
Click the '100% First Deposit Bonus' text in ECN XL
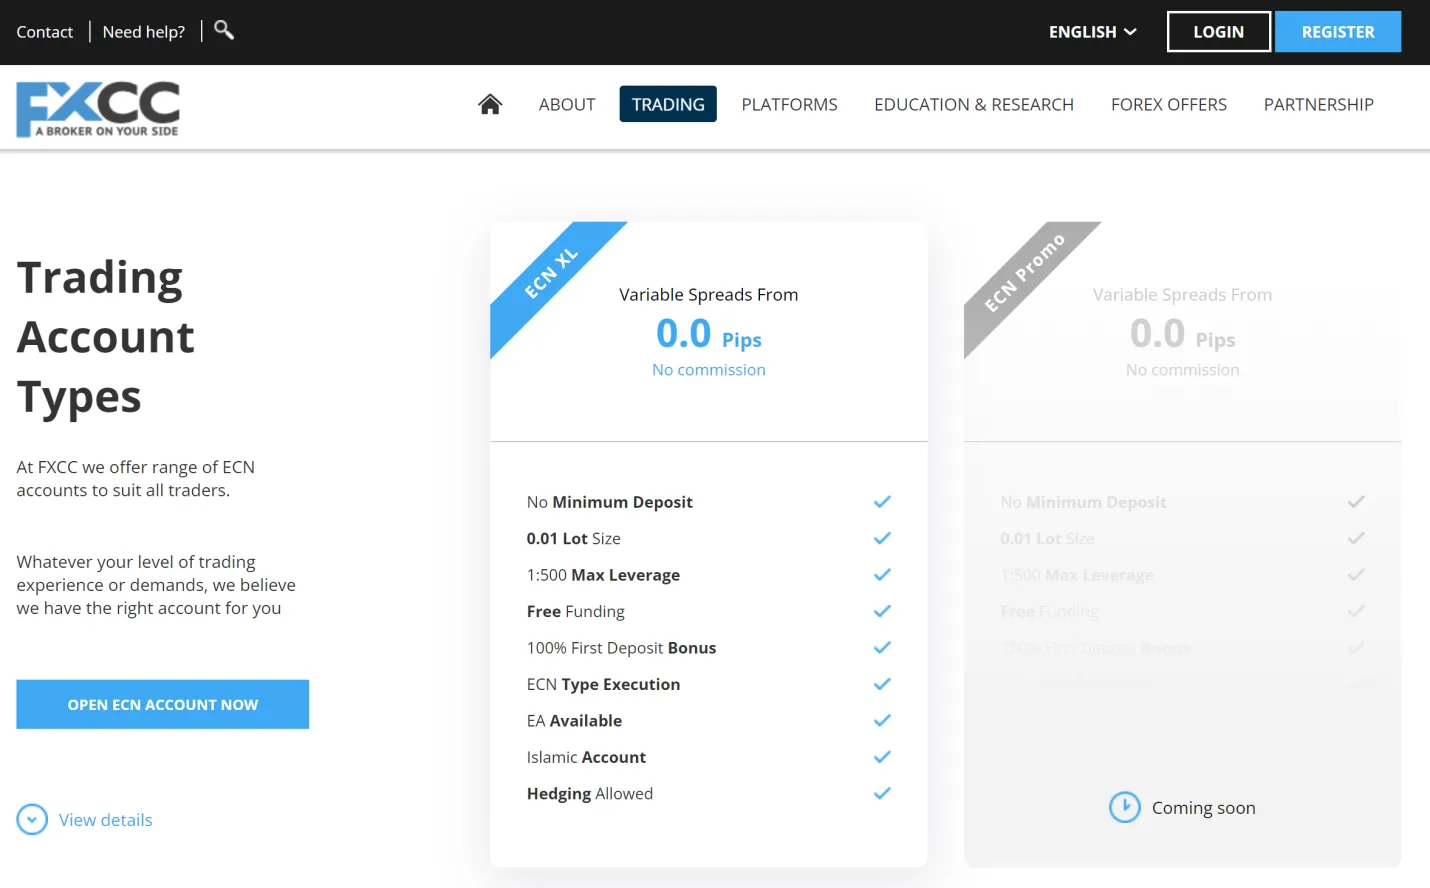point(622,648)
